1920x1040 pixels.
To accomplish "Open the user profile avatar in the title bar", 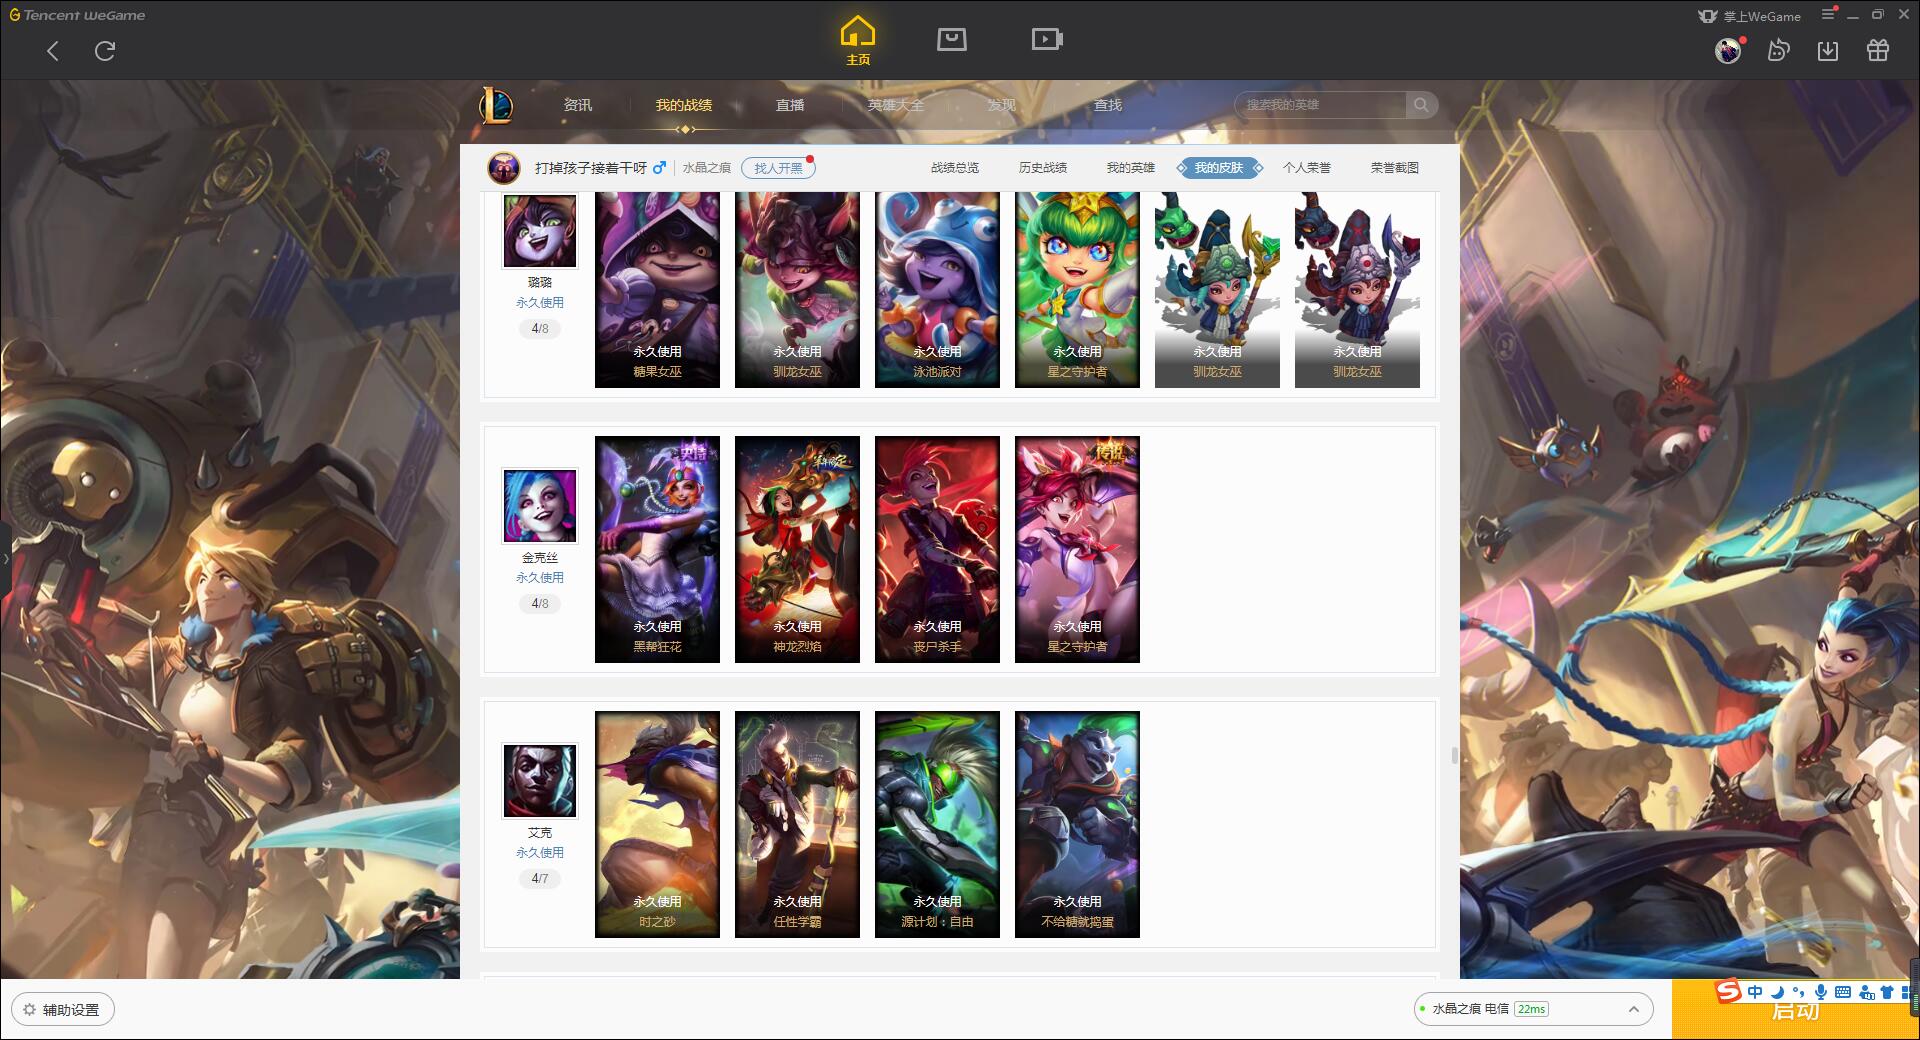I will pos(1728,51).
